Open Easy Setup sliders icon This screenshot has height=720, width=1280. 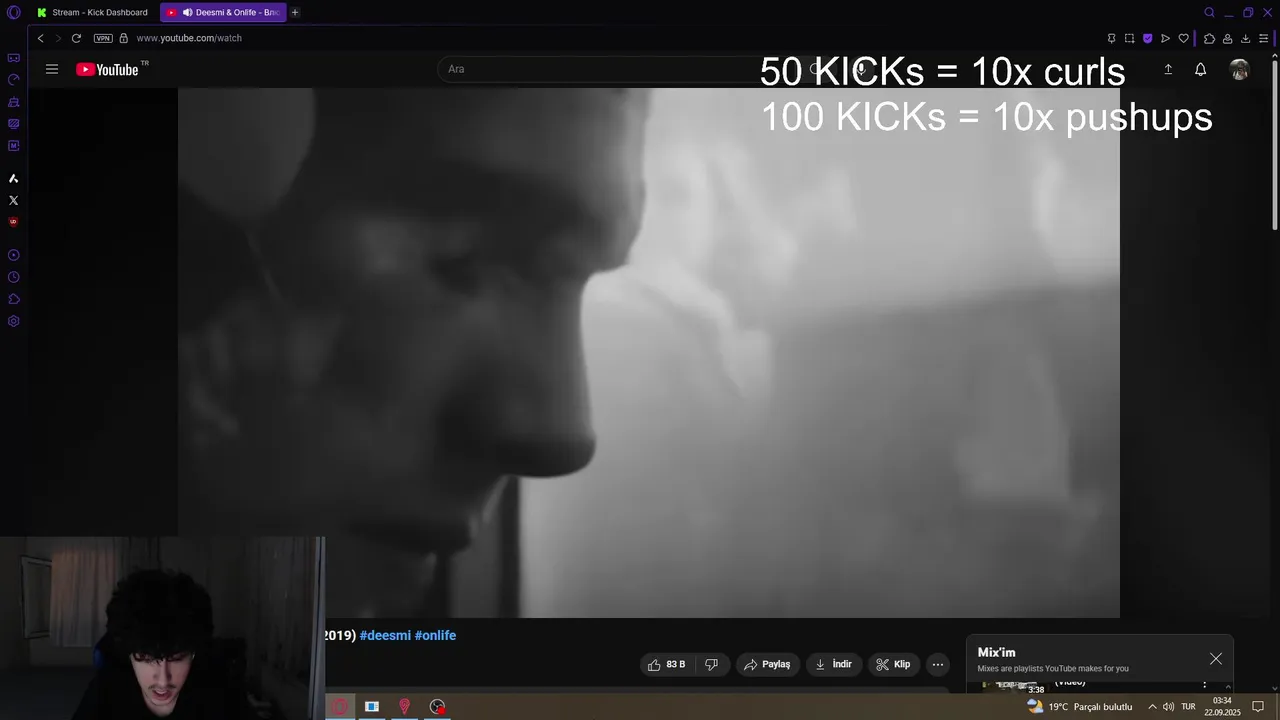tap(1265, 38)
